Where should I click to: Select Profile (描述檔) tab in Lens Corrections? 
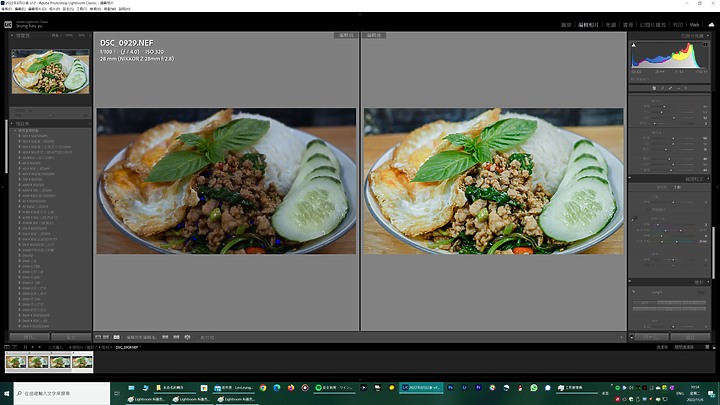662,187
